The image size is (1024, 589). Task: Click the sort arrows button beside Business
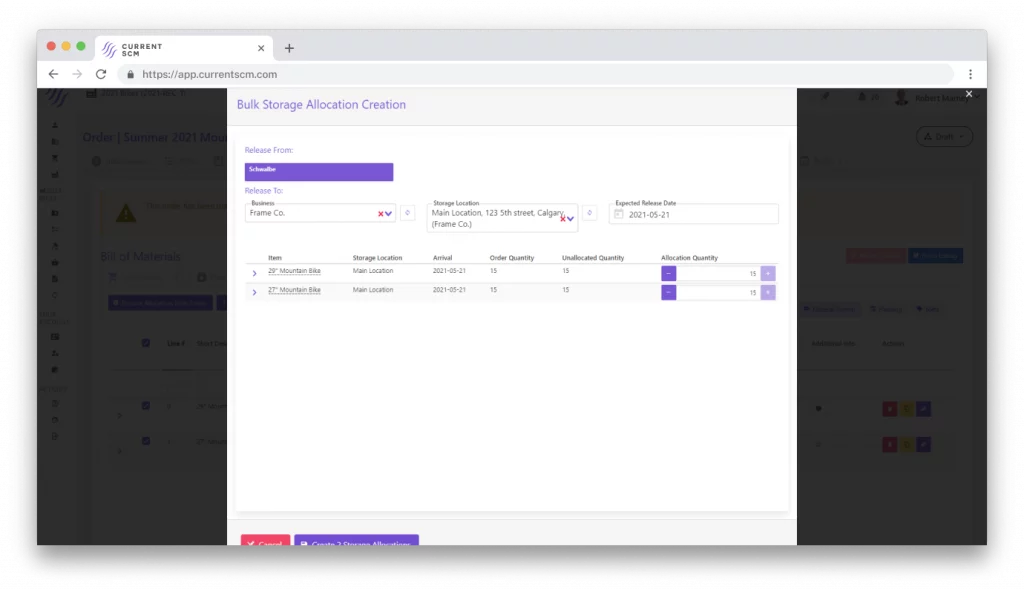click(x=407, y=213)
